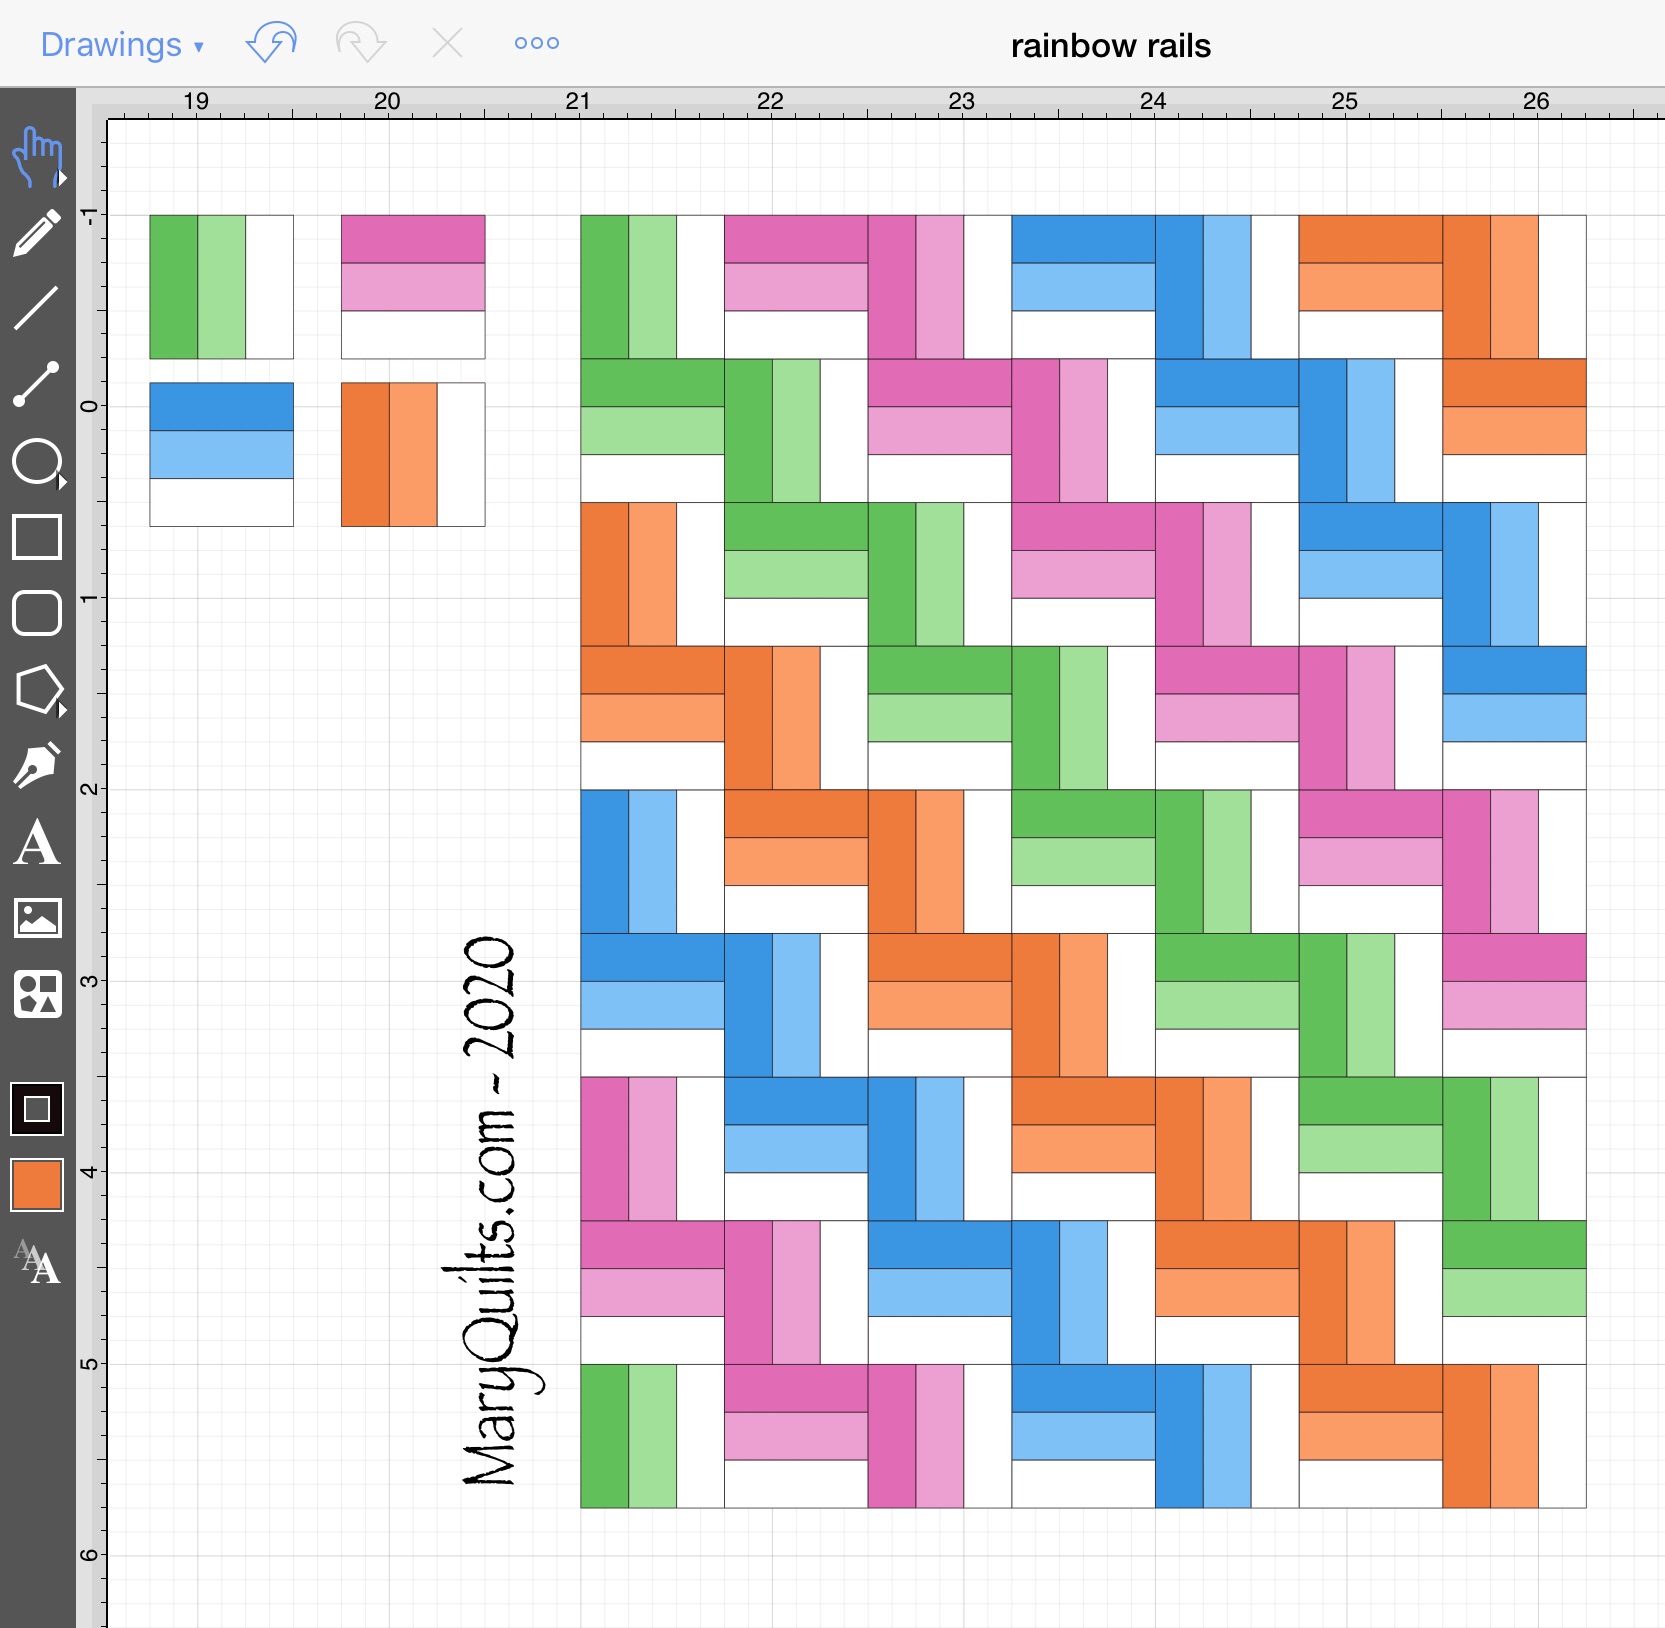Click the rainbow rails document title
This screenshot has height=1628, width=1665.
1110,46
